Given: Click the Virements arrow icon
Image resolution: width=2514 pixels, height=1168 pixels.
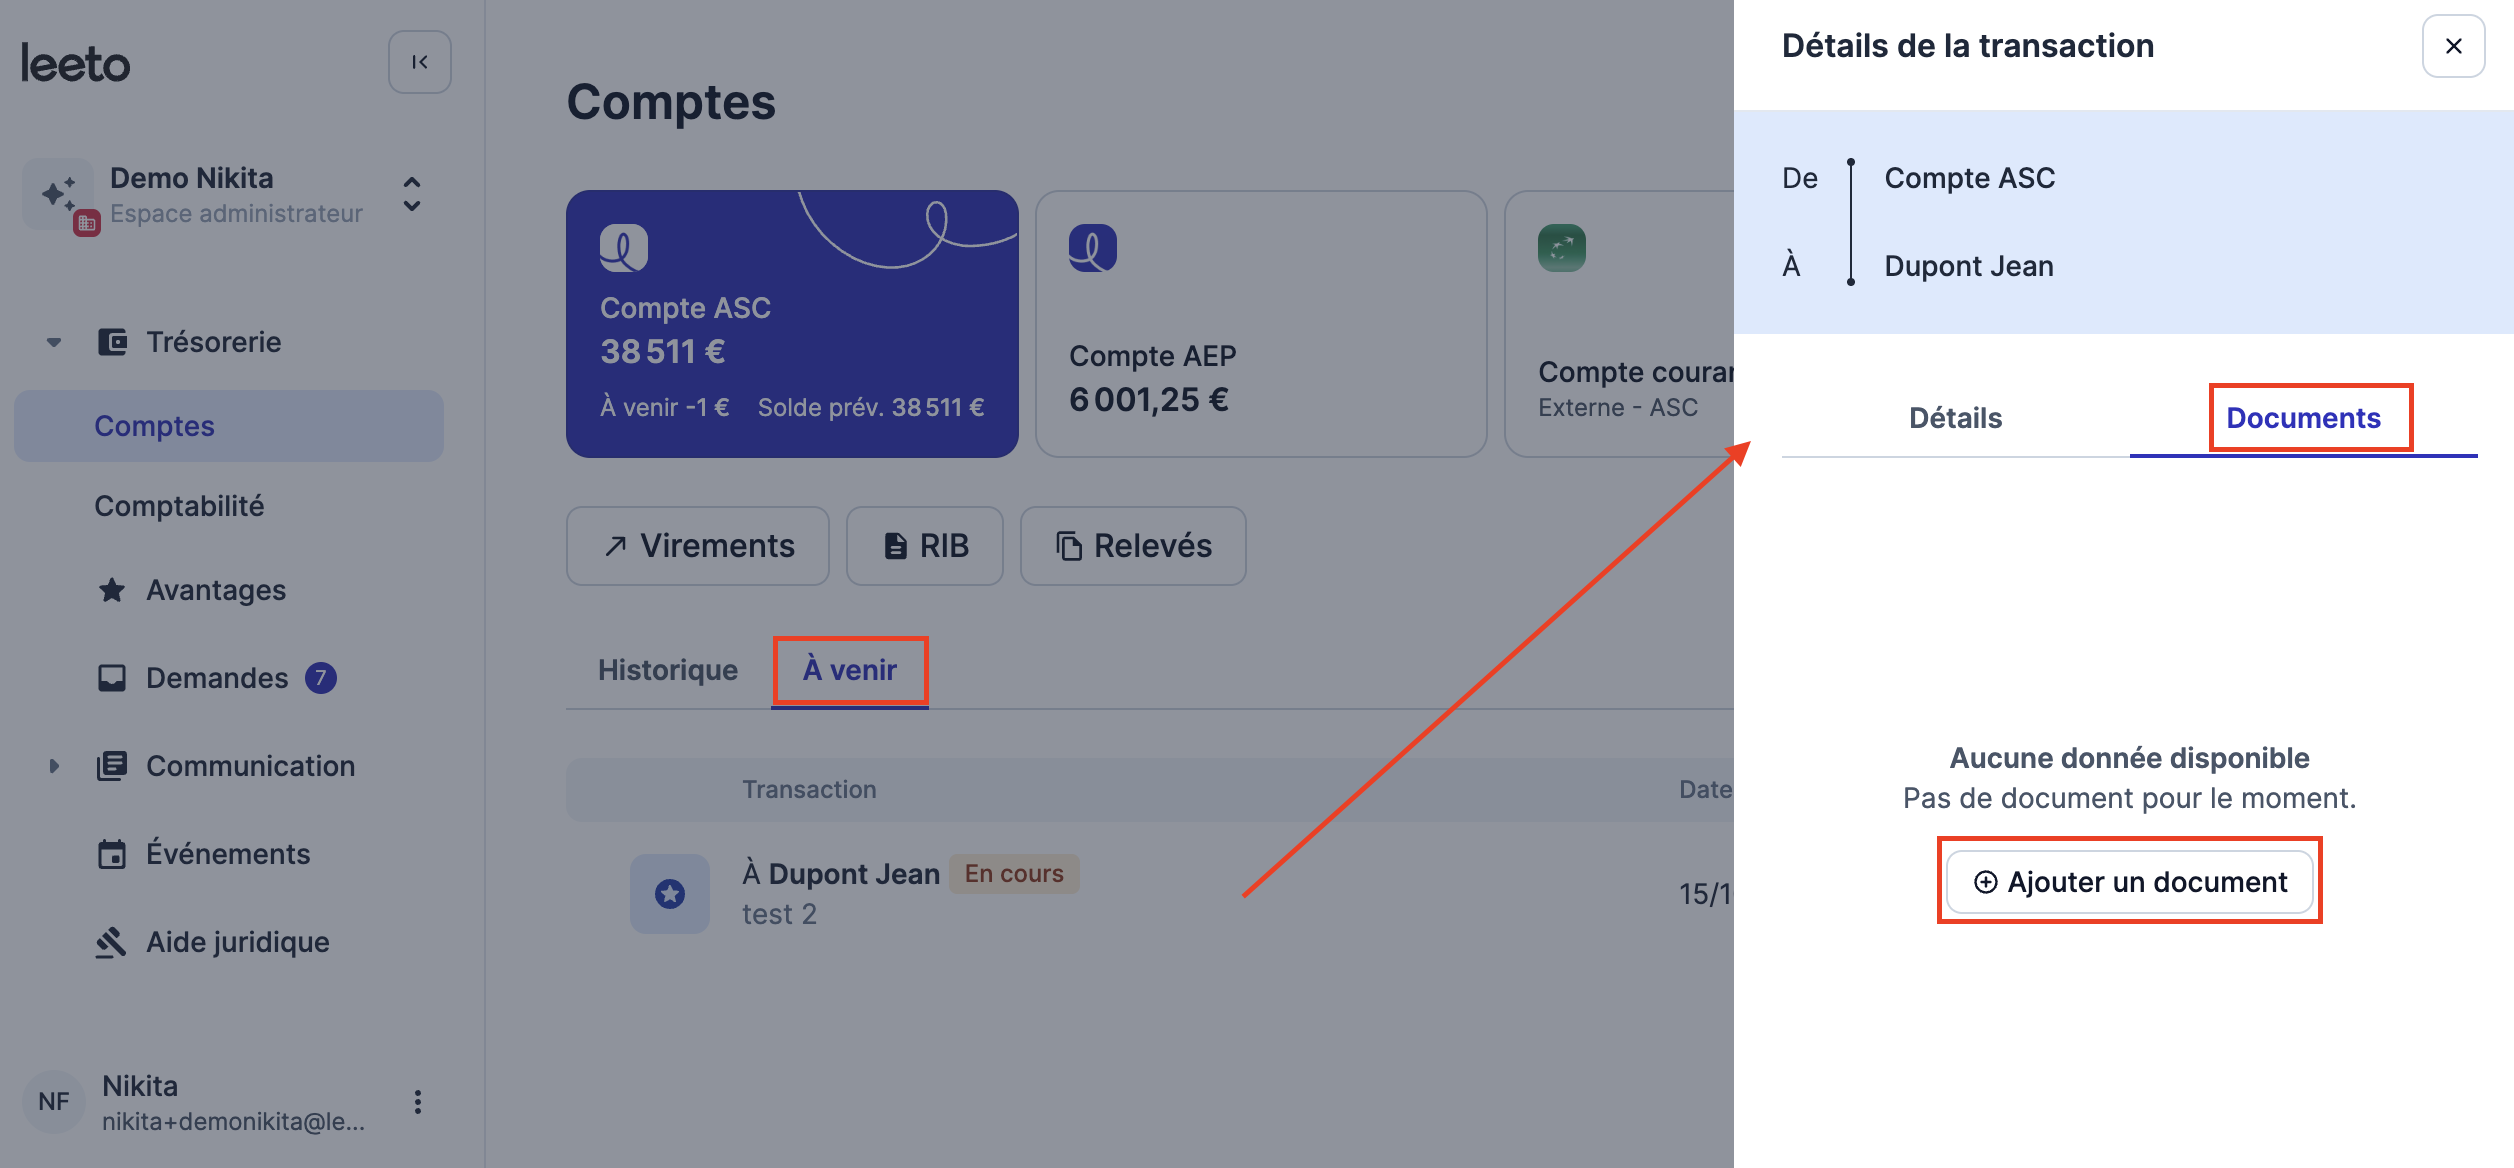Looking at the screenshot, I should tap(616, 546).
